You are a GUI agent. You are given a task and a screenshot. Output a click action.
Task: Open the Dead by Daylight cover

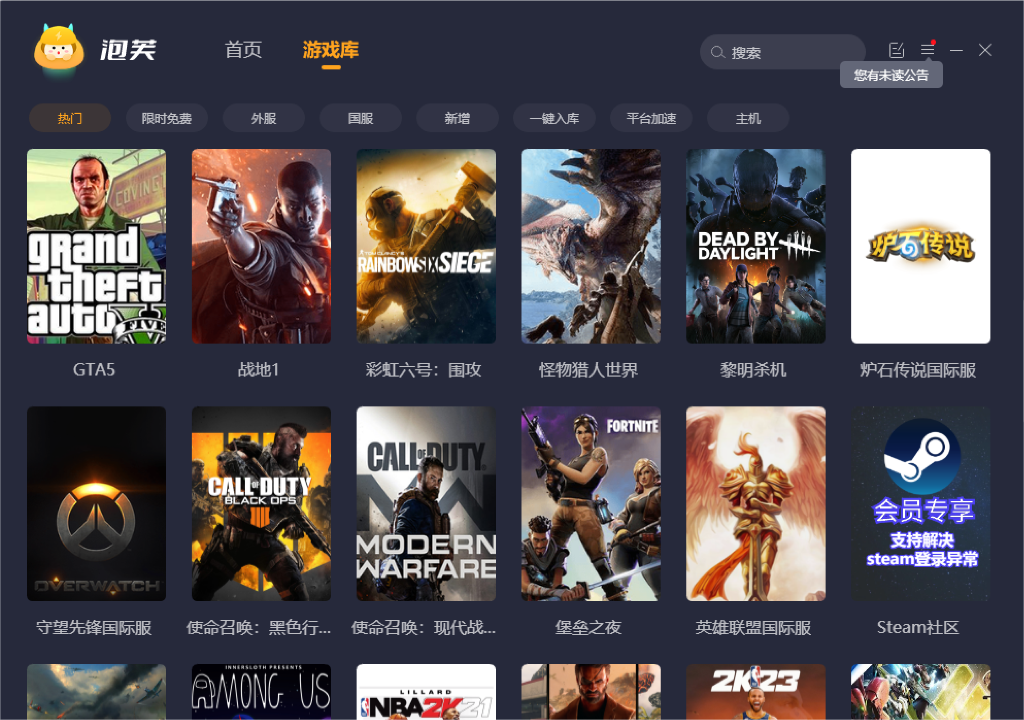756,246
